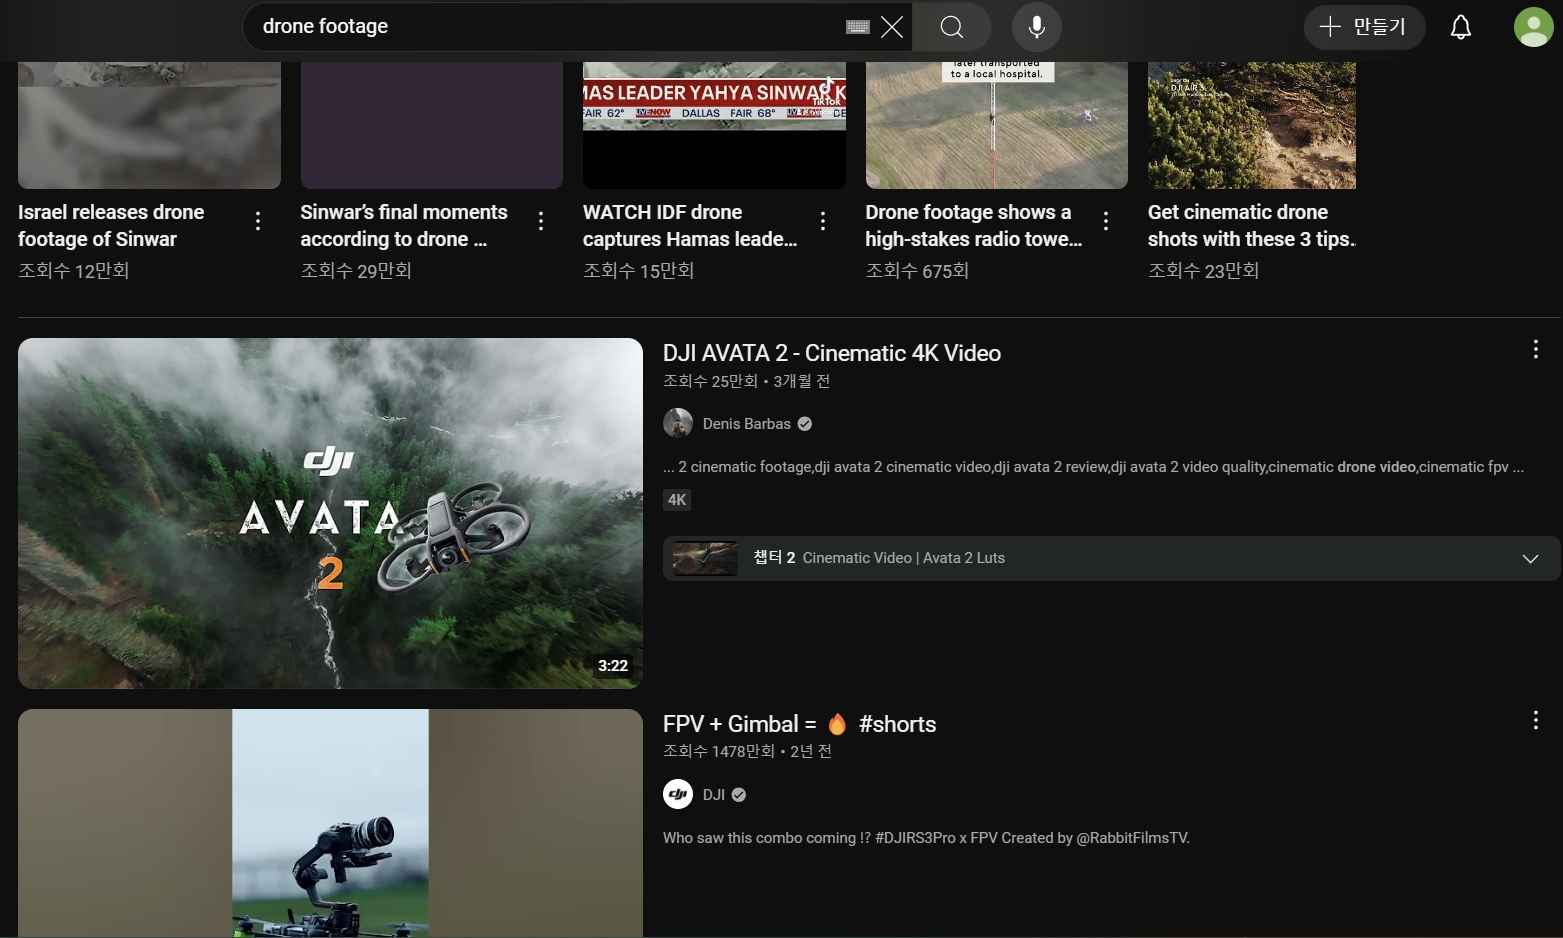Open the 만들기 create button
1563x938 pixels.
click(x=1364, y=27)
